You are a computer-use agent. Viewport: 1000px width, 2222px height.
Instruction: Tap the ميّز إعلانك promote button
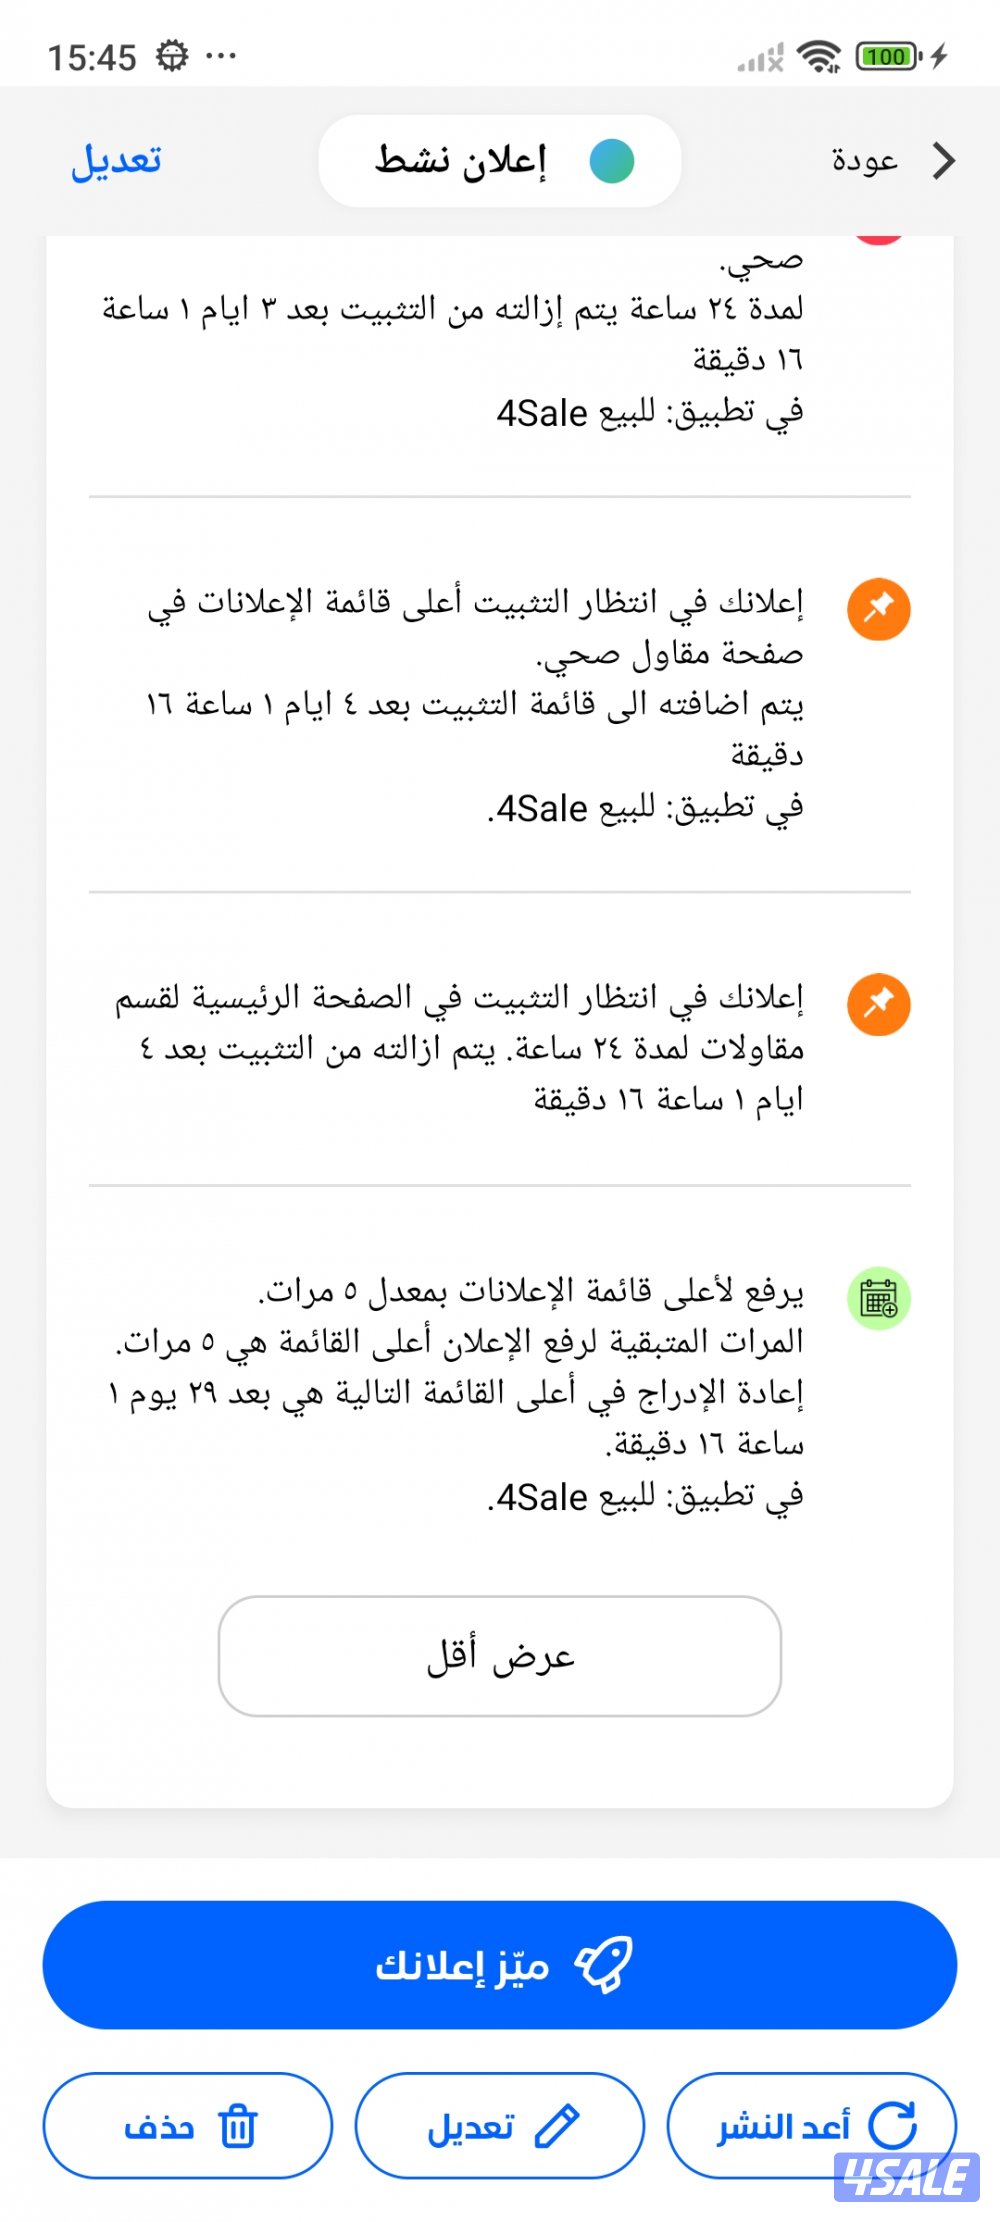coord(500,1965)
